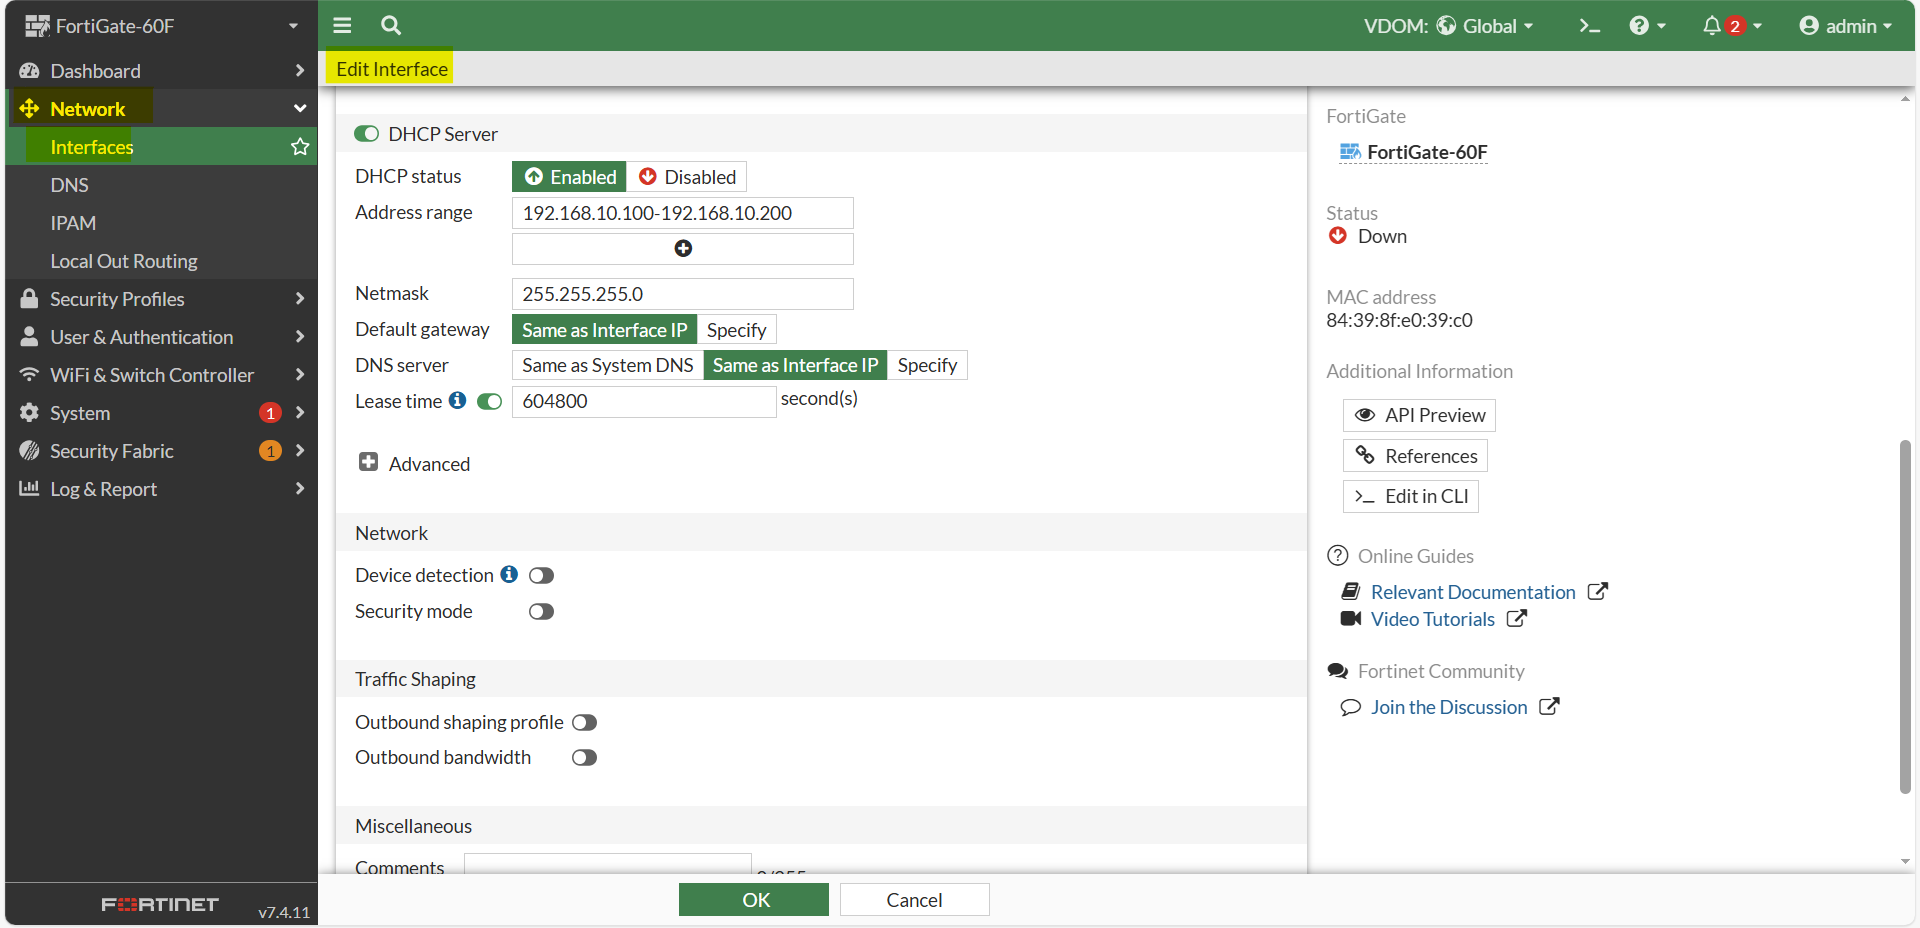Viewport: 1920px width, 928px height.
Task: Expand the Log & Report chevron
Action: 300,489
